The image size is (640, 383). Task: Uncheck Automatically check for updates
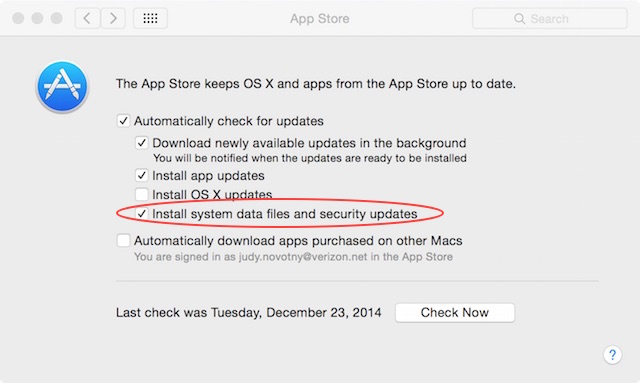(123, 121)
